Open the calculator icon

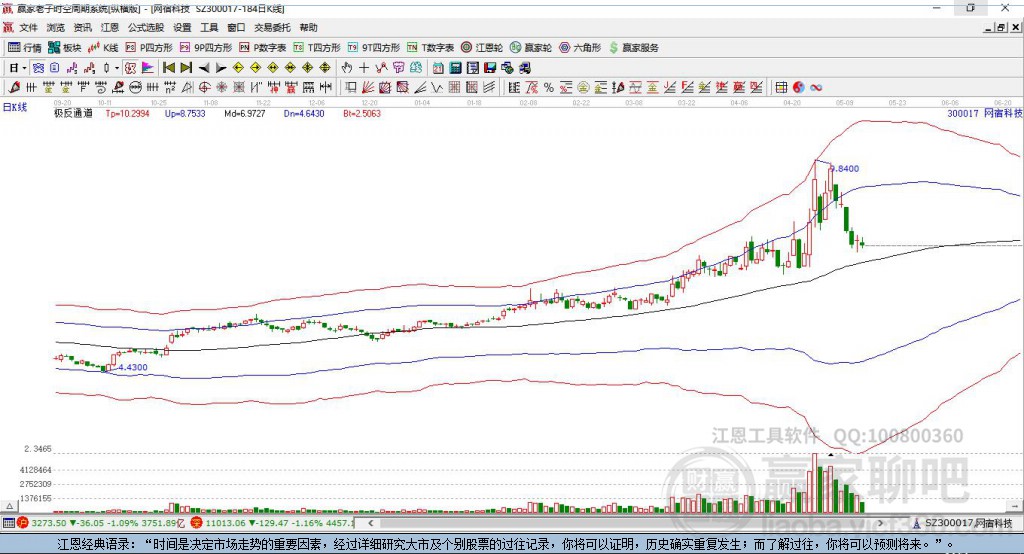pos(455,68)
